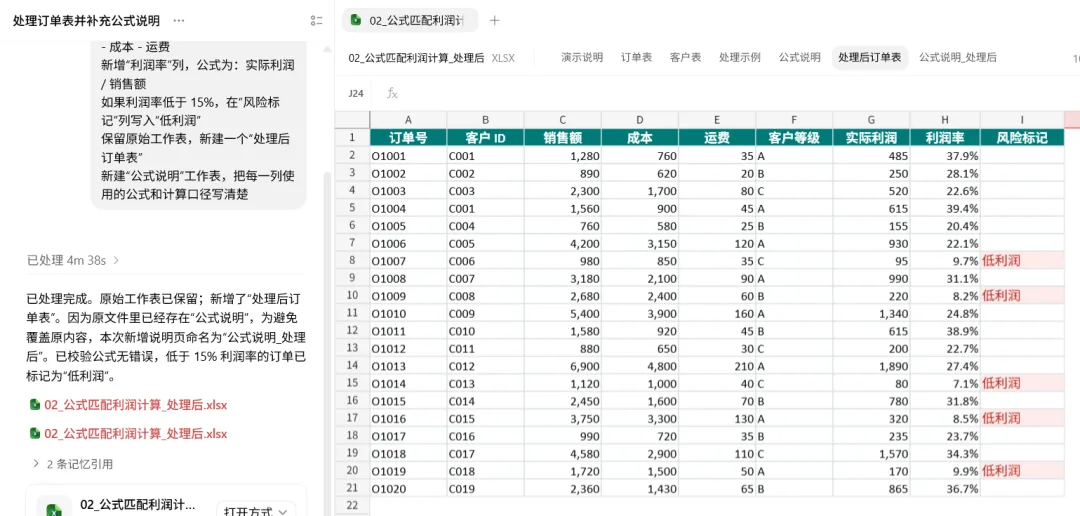Select row 8 header
This screenshot has width=1080, height=516.
pos(352,260)
